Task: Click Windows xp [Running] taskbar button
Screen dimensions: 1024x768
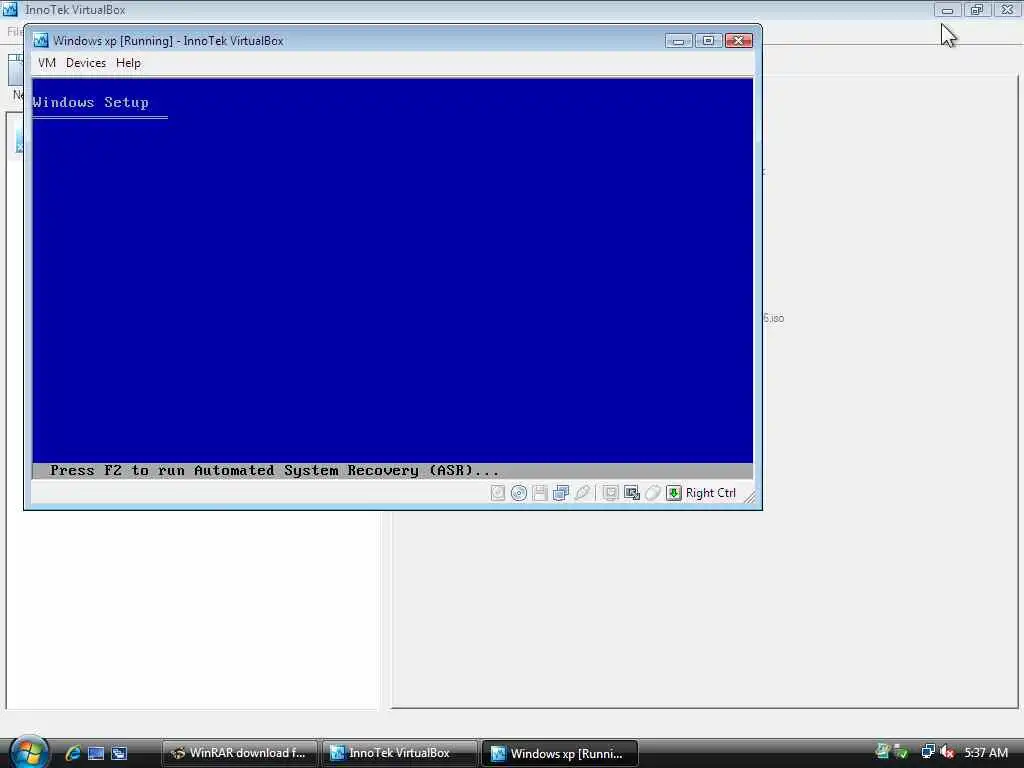Action: 560,753
